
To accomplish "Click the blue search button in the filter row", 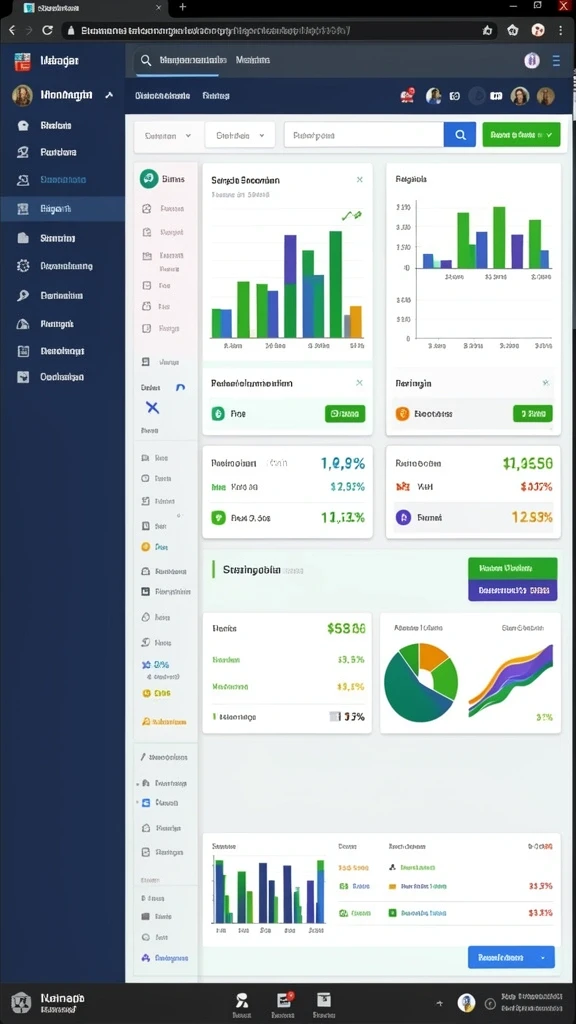I will tap(460, 135).
